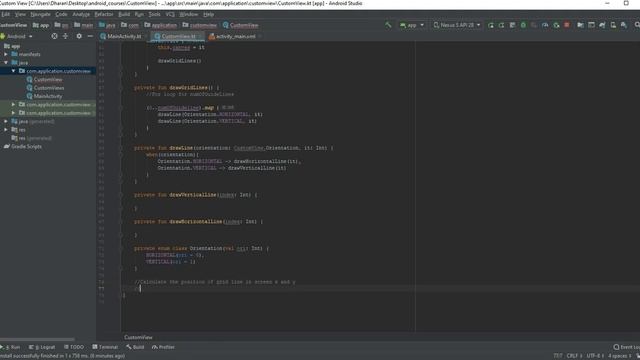
Task: Switch to the activity_main.xml tab
Action: pos(235,36)
